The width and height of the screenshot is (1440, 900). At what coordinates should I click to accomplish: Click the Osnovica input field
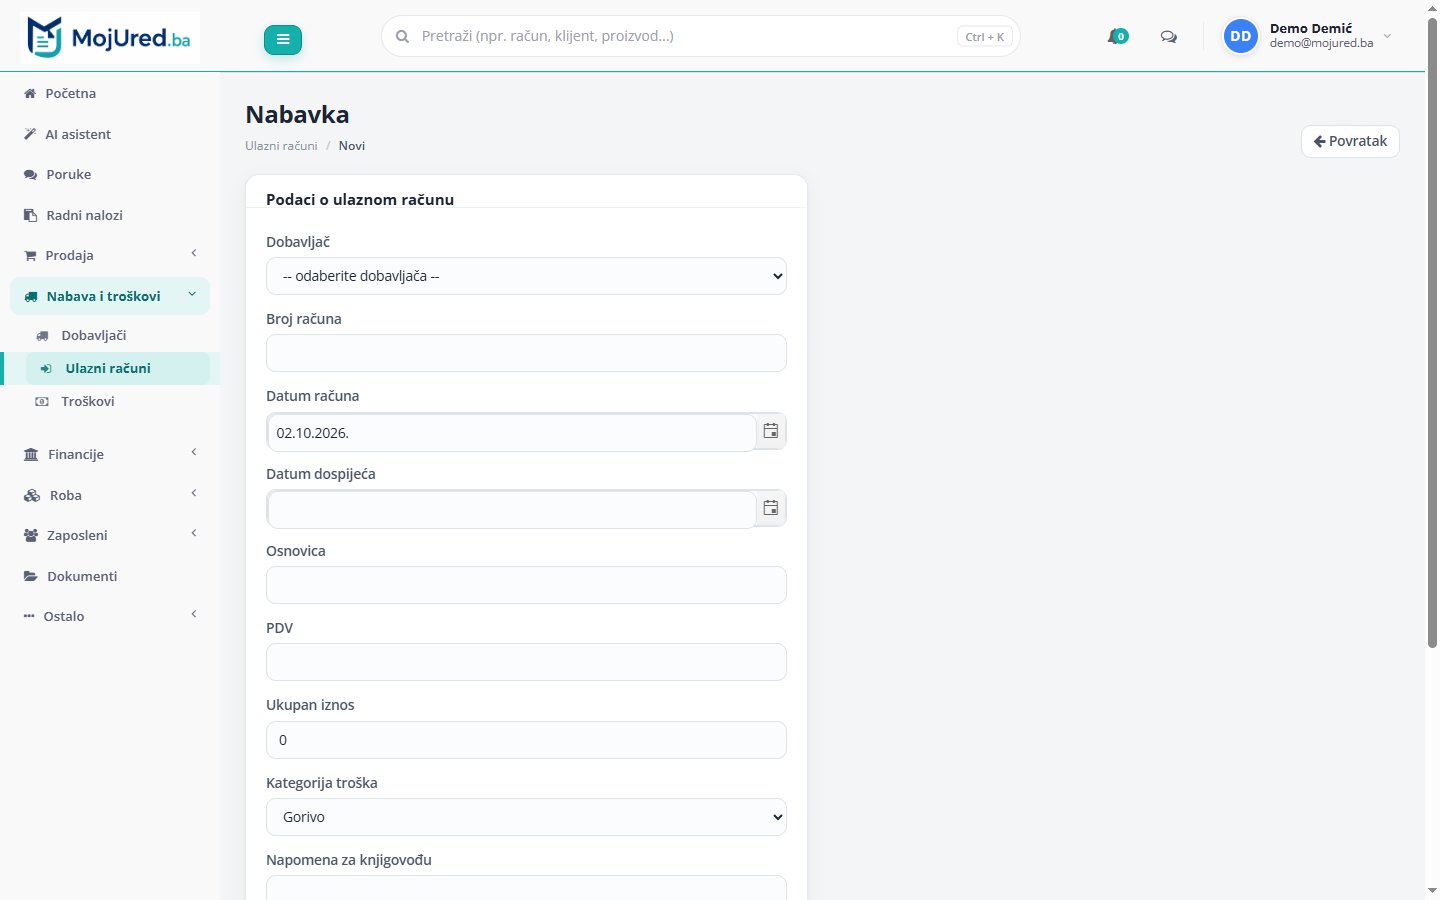[526, 585]
